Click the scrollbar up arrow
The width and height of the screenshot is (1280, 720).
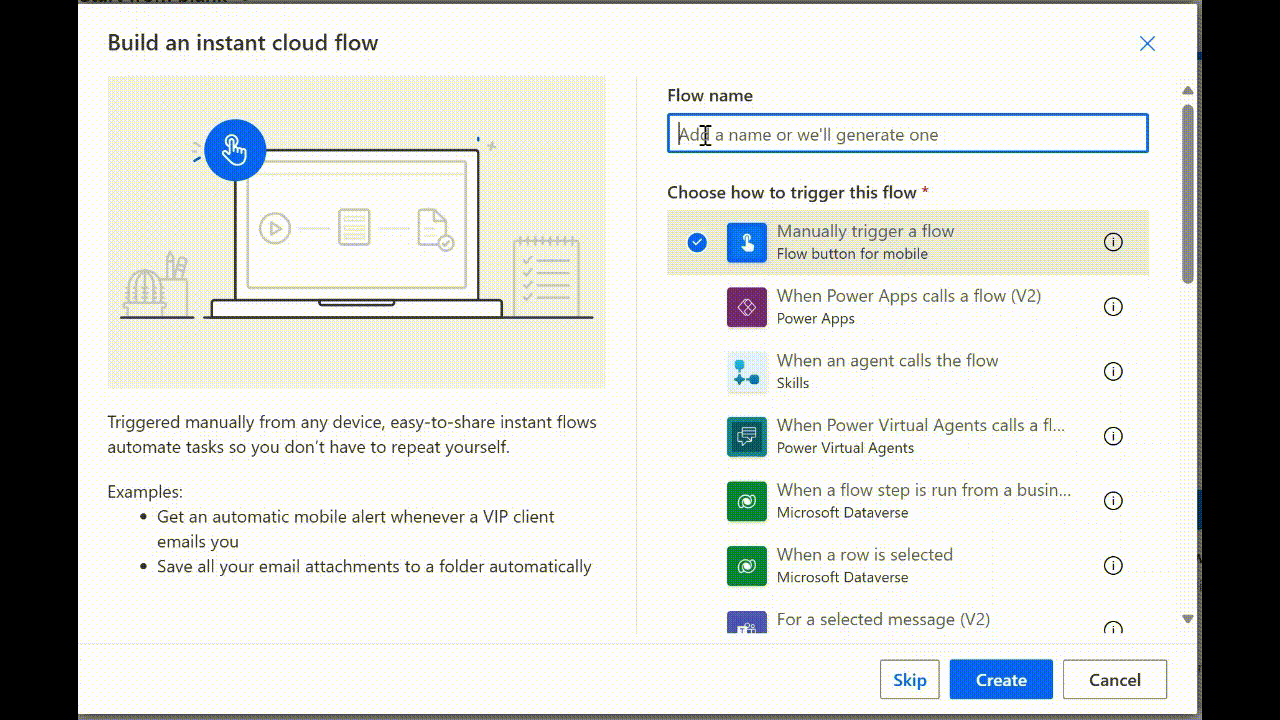[1188, 90]
